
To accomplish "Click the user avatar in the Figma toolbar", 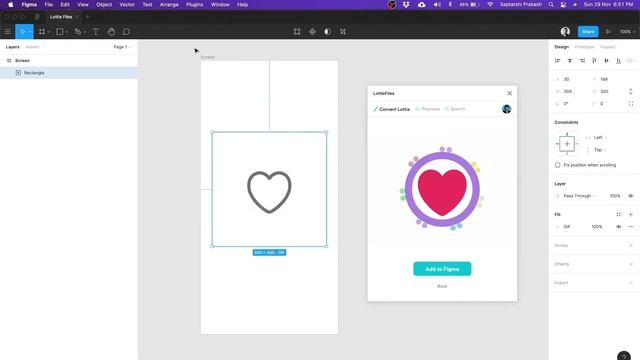I will (565, 31).
